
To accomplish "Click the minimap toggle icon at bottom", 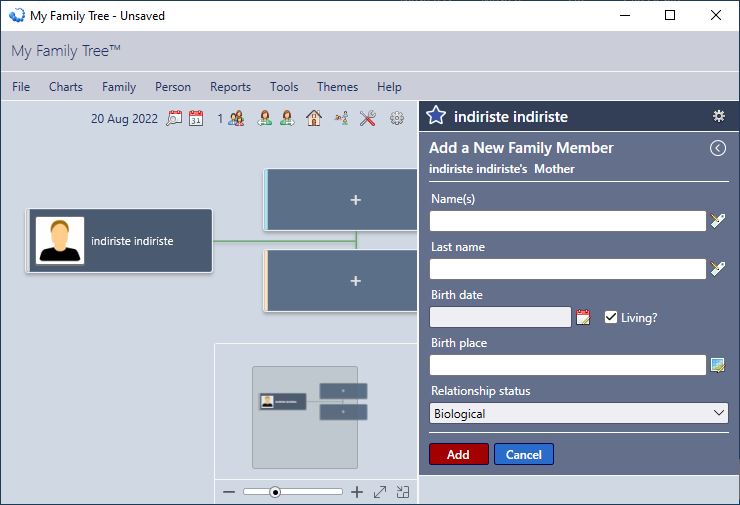I will 403,492.
